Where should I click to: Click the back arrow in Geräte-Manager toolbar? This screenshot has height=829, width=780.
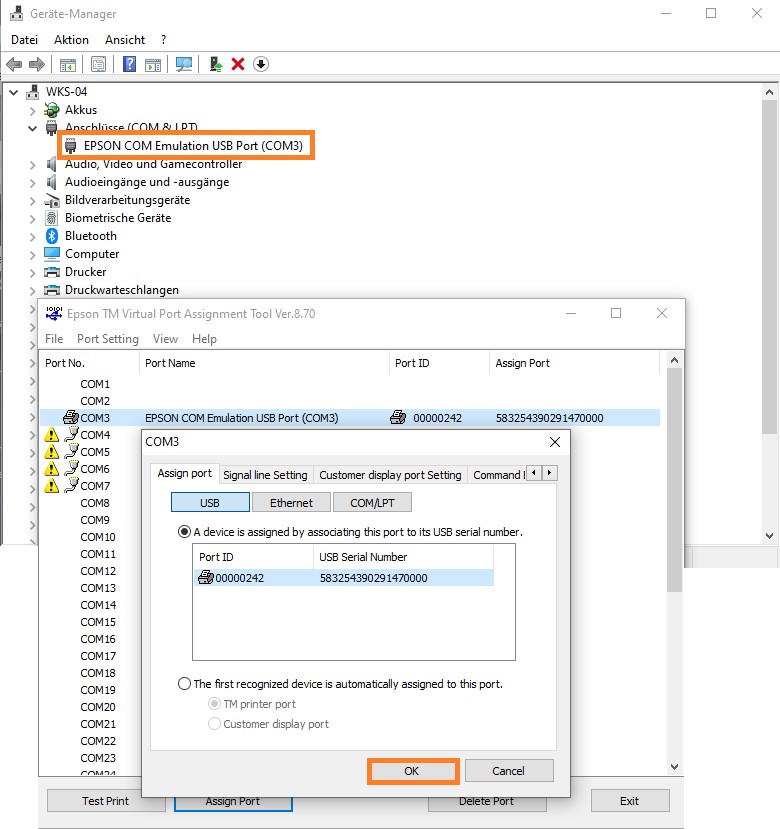[14, 65]
